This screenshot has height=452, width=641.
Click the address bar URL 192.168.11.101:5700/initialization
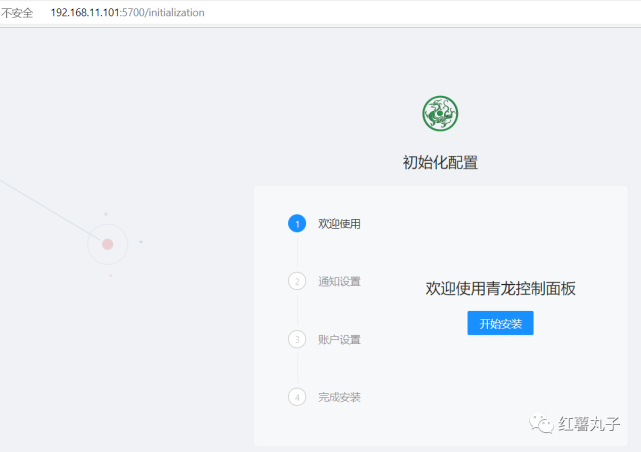[128, 13]
